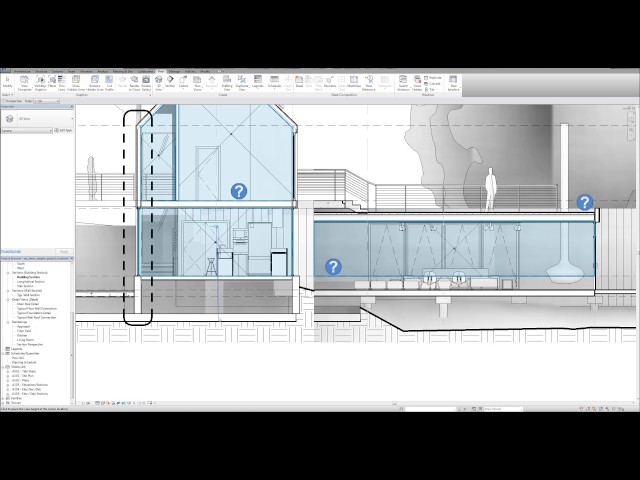
Task: Click Render in Cloud icon
Action: (134, 83)
